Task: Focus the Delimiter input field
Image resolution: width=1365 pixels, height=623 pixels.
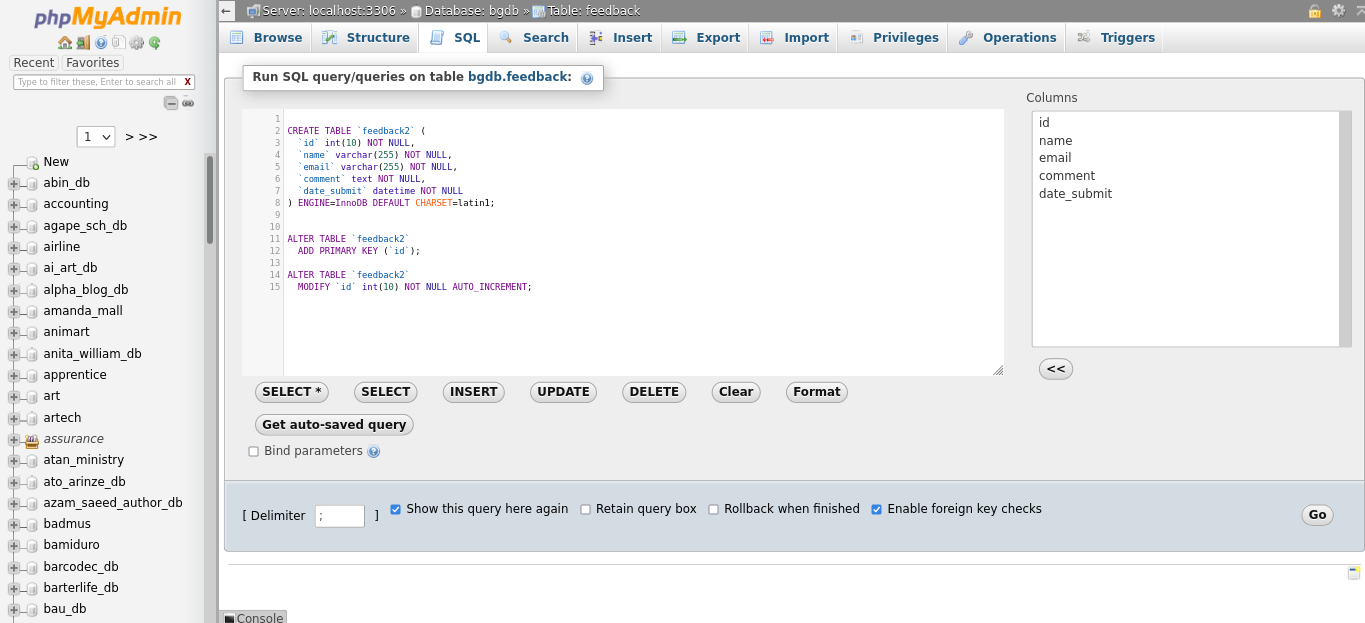Action: point(340,516)
